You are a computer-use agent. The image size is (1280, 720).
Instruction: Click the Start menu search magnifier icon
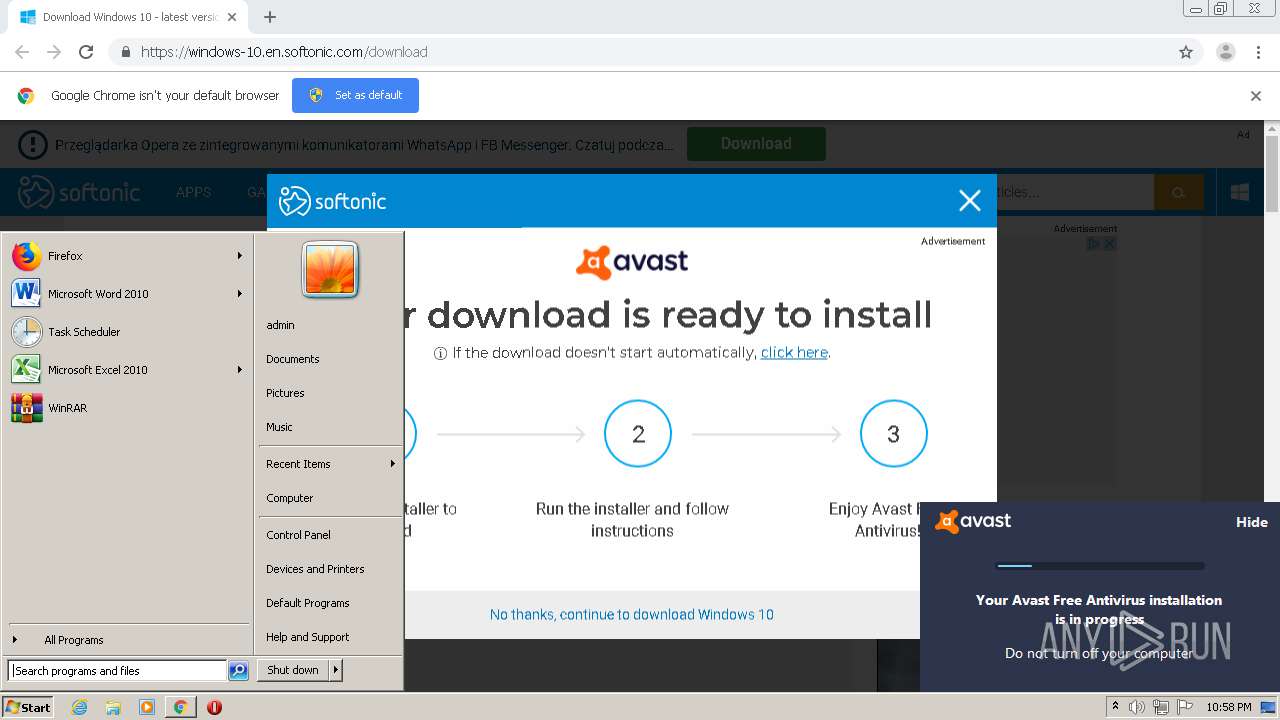238,671
